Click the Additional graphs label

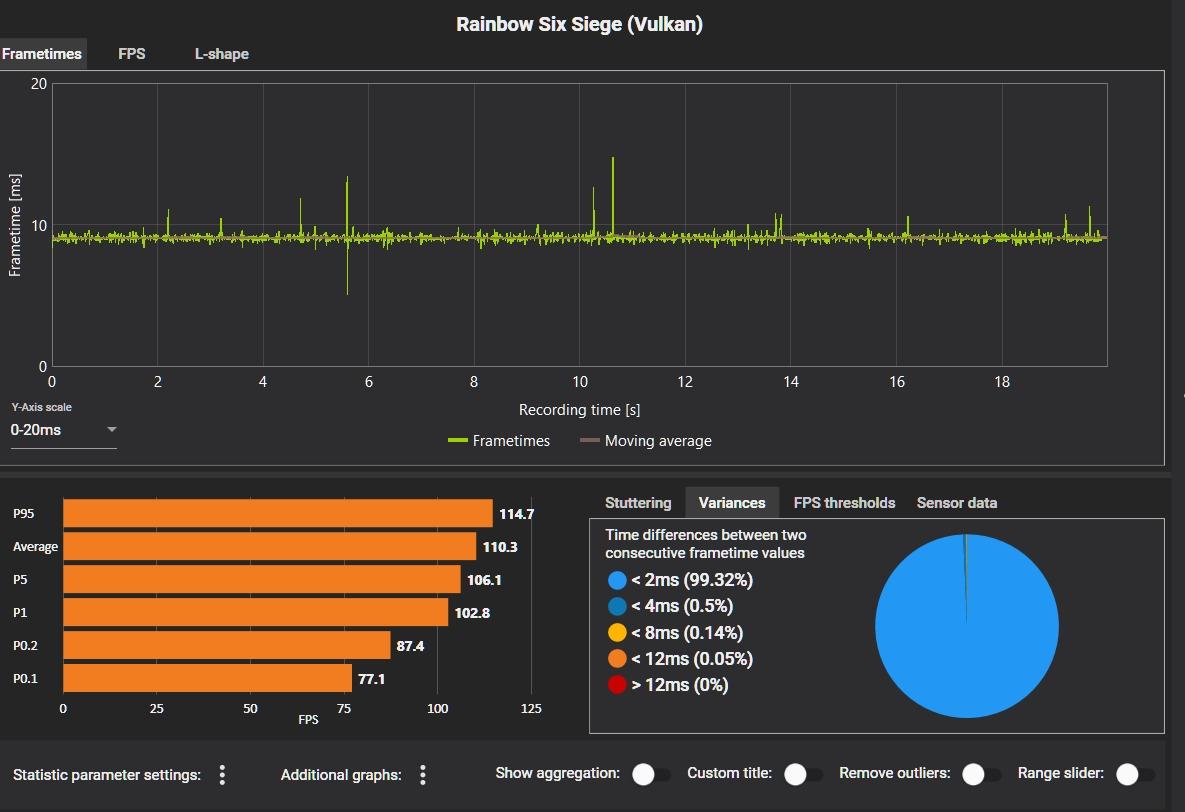click(x=341, y=775)
